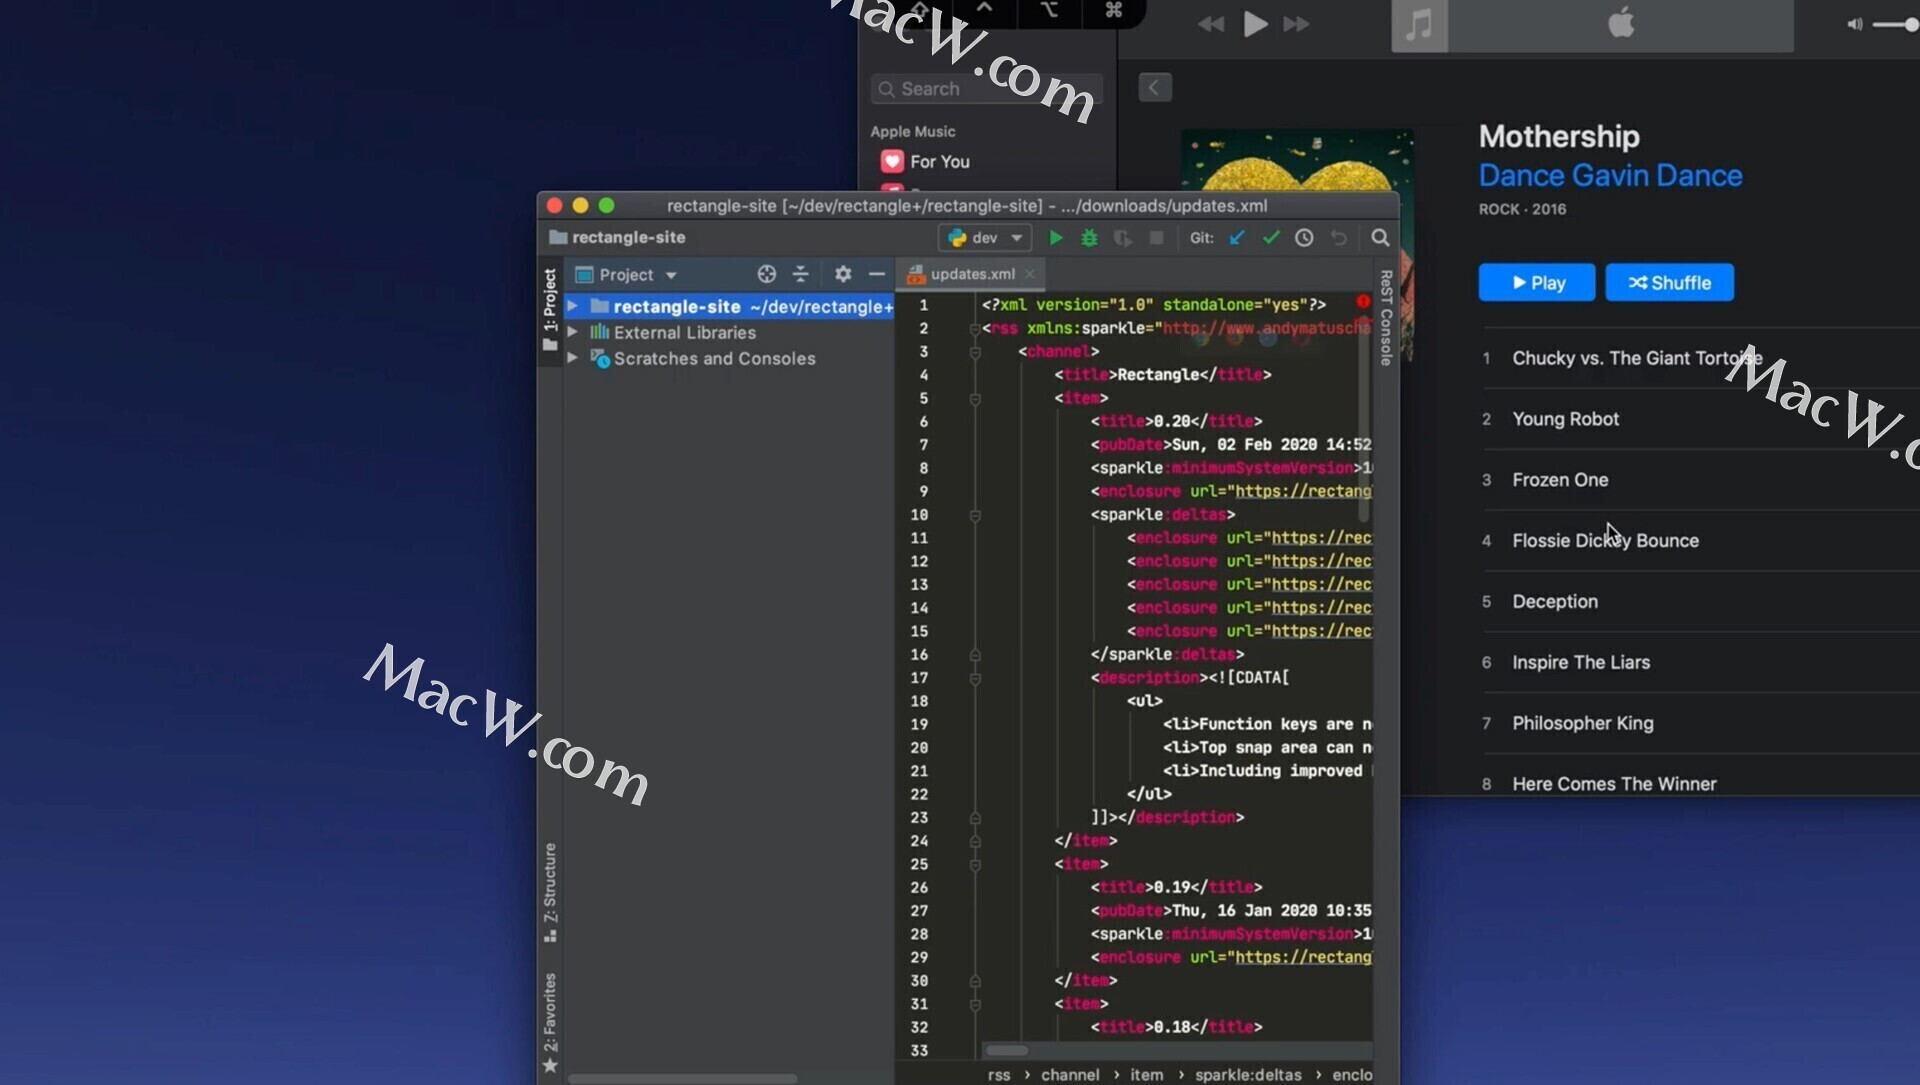Viewport: 1920px width, 1085px height.
Task: Fold the channel tag on line 3
Action: point(975,352)
